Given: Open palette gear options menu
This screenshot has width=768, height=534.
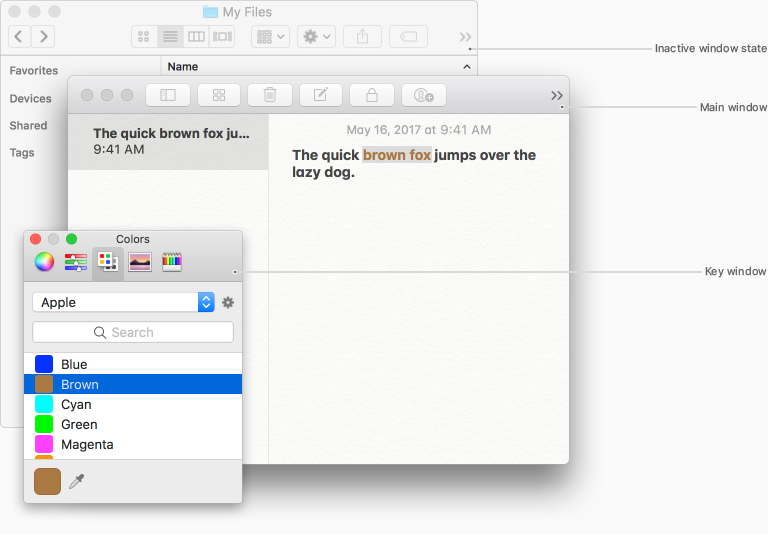Looking at the screenshot, I should tap(228, 302).
